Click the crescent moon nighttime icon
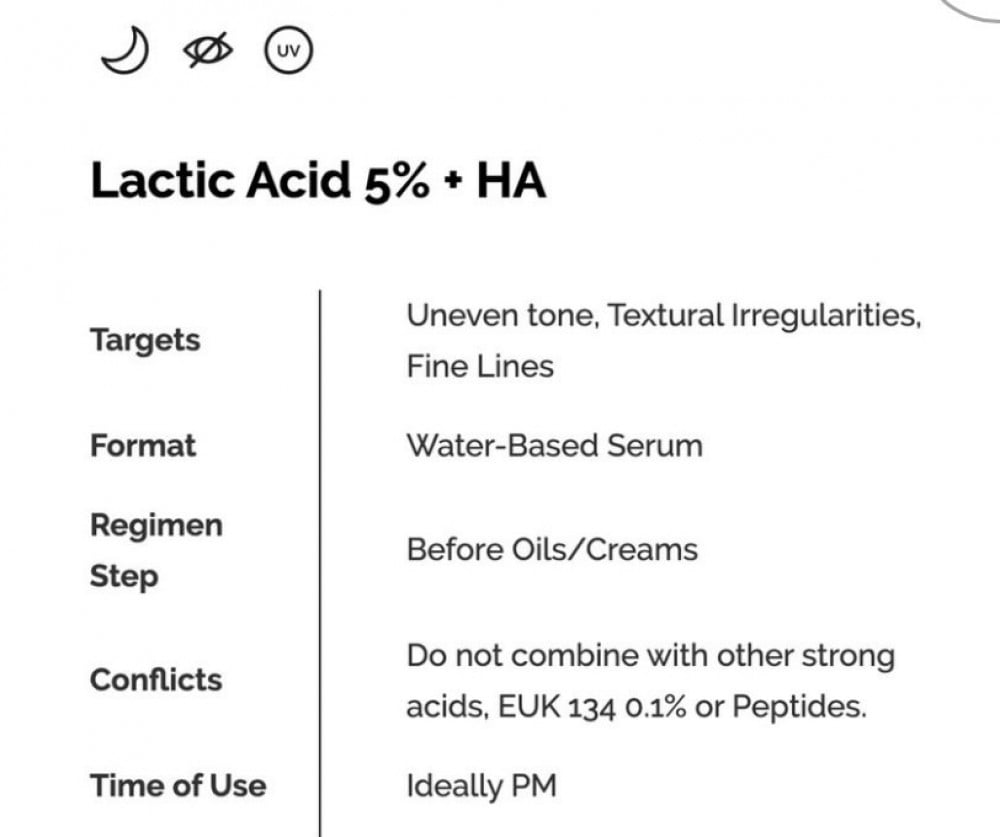The width and height of the screenshot is (1000, 837). click(125, 51)
